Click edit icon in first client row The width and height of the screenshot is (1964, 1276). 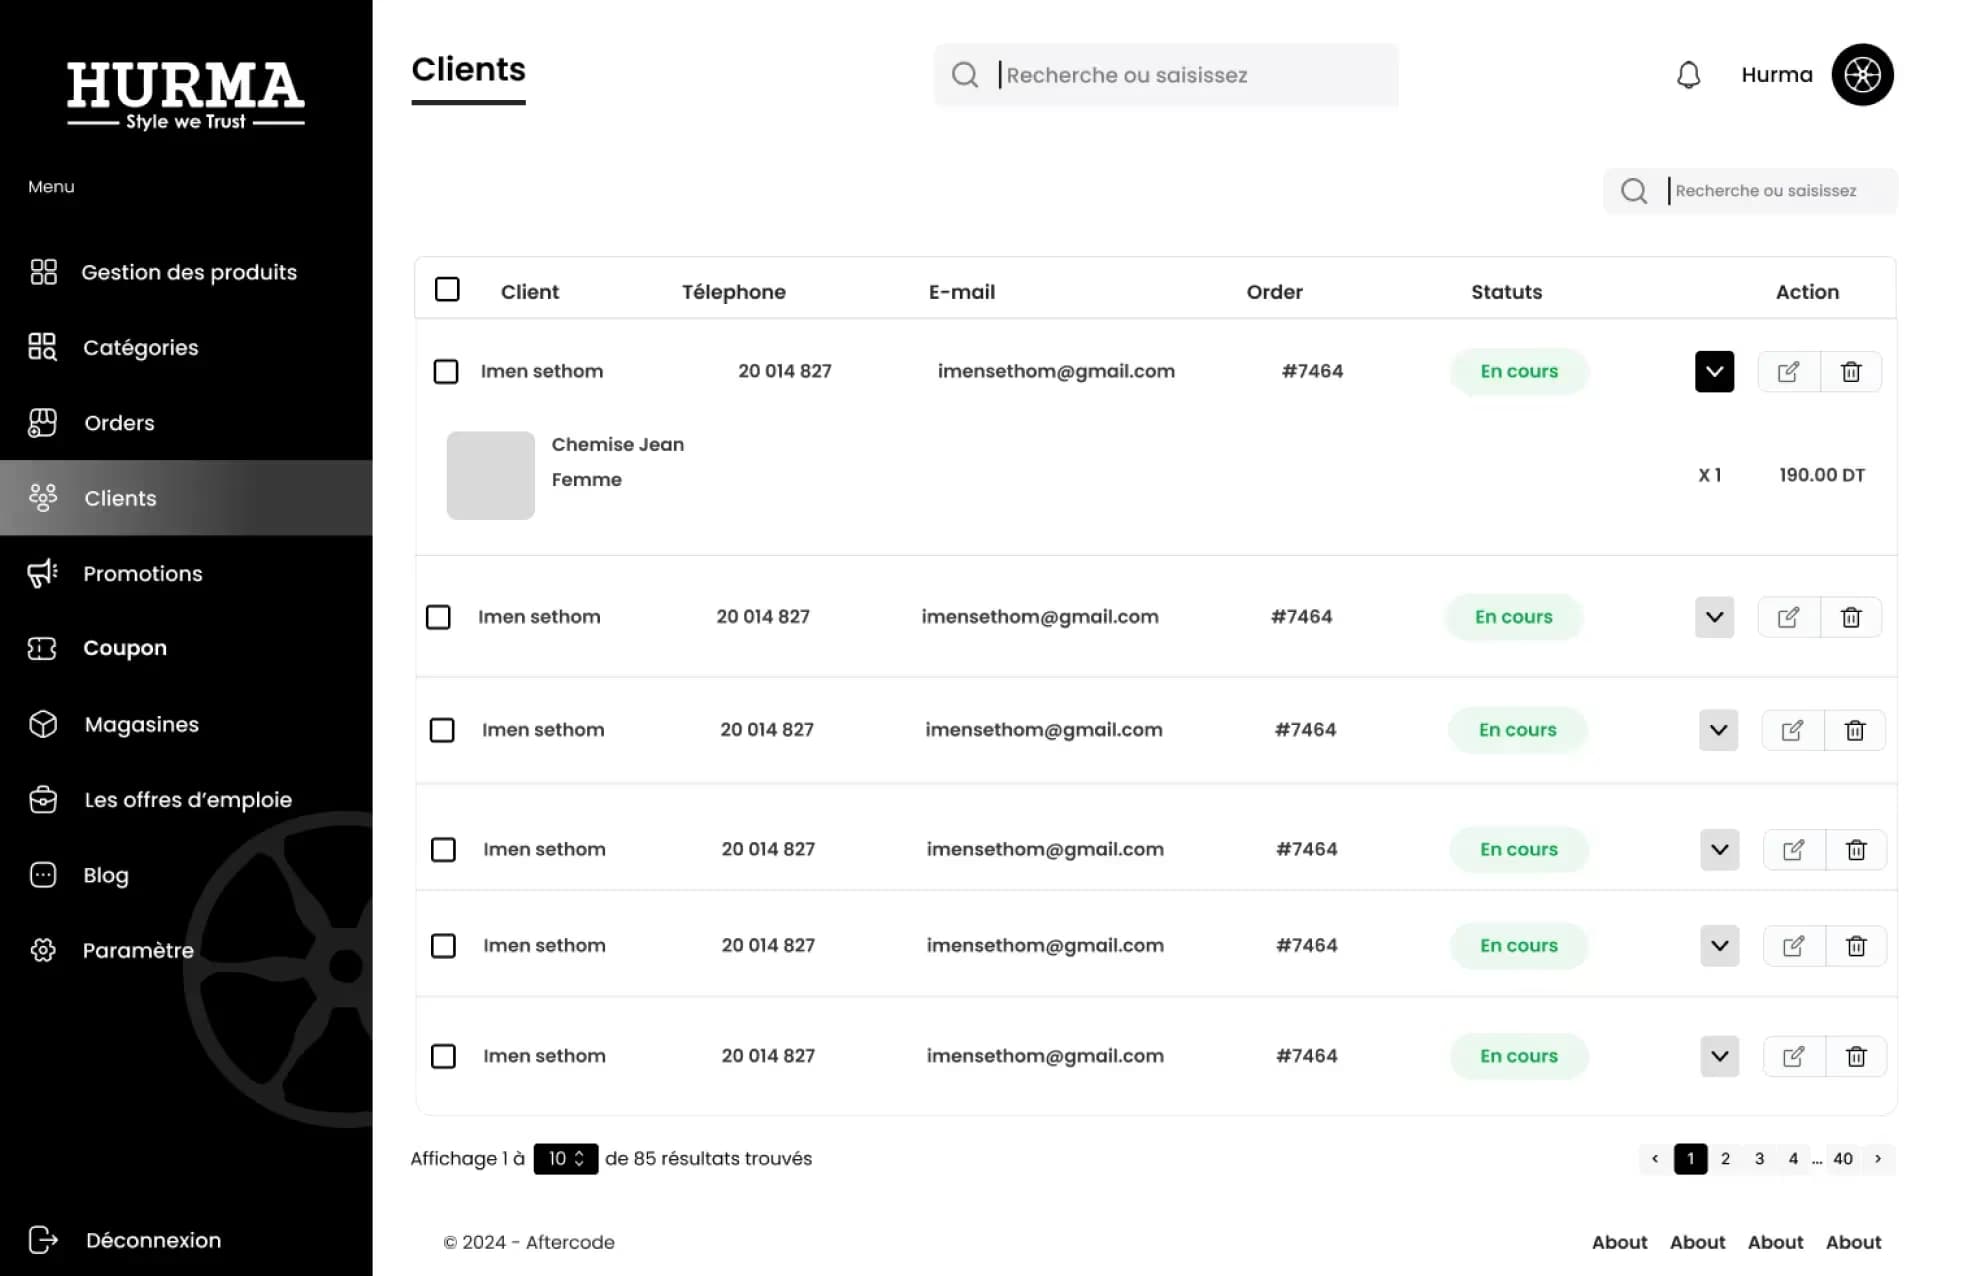point(1788,372)
